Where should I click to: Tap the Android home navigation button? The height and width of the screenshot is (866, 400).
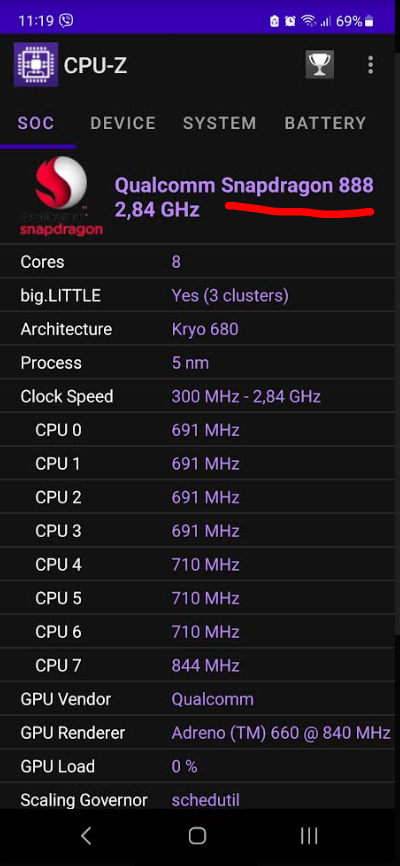pyautogui.click(x=197, y=835)
